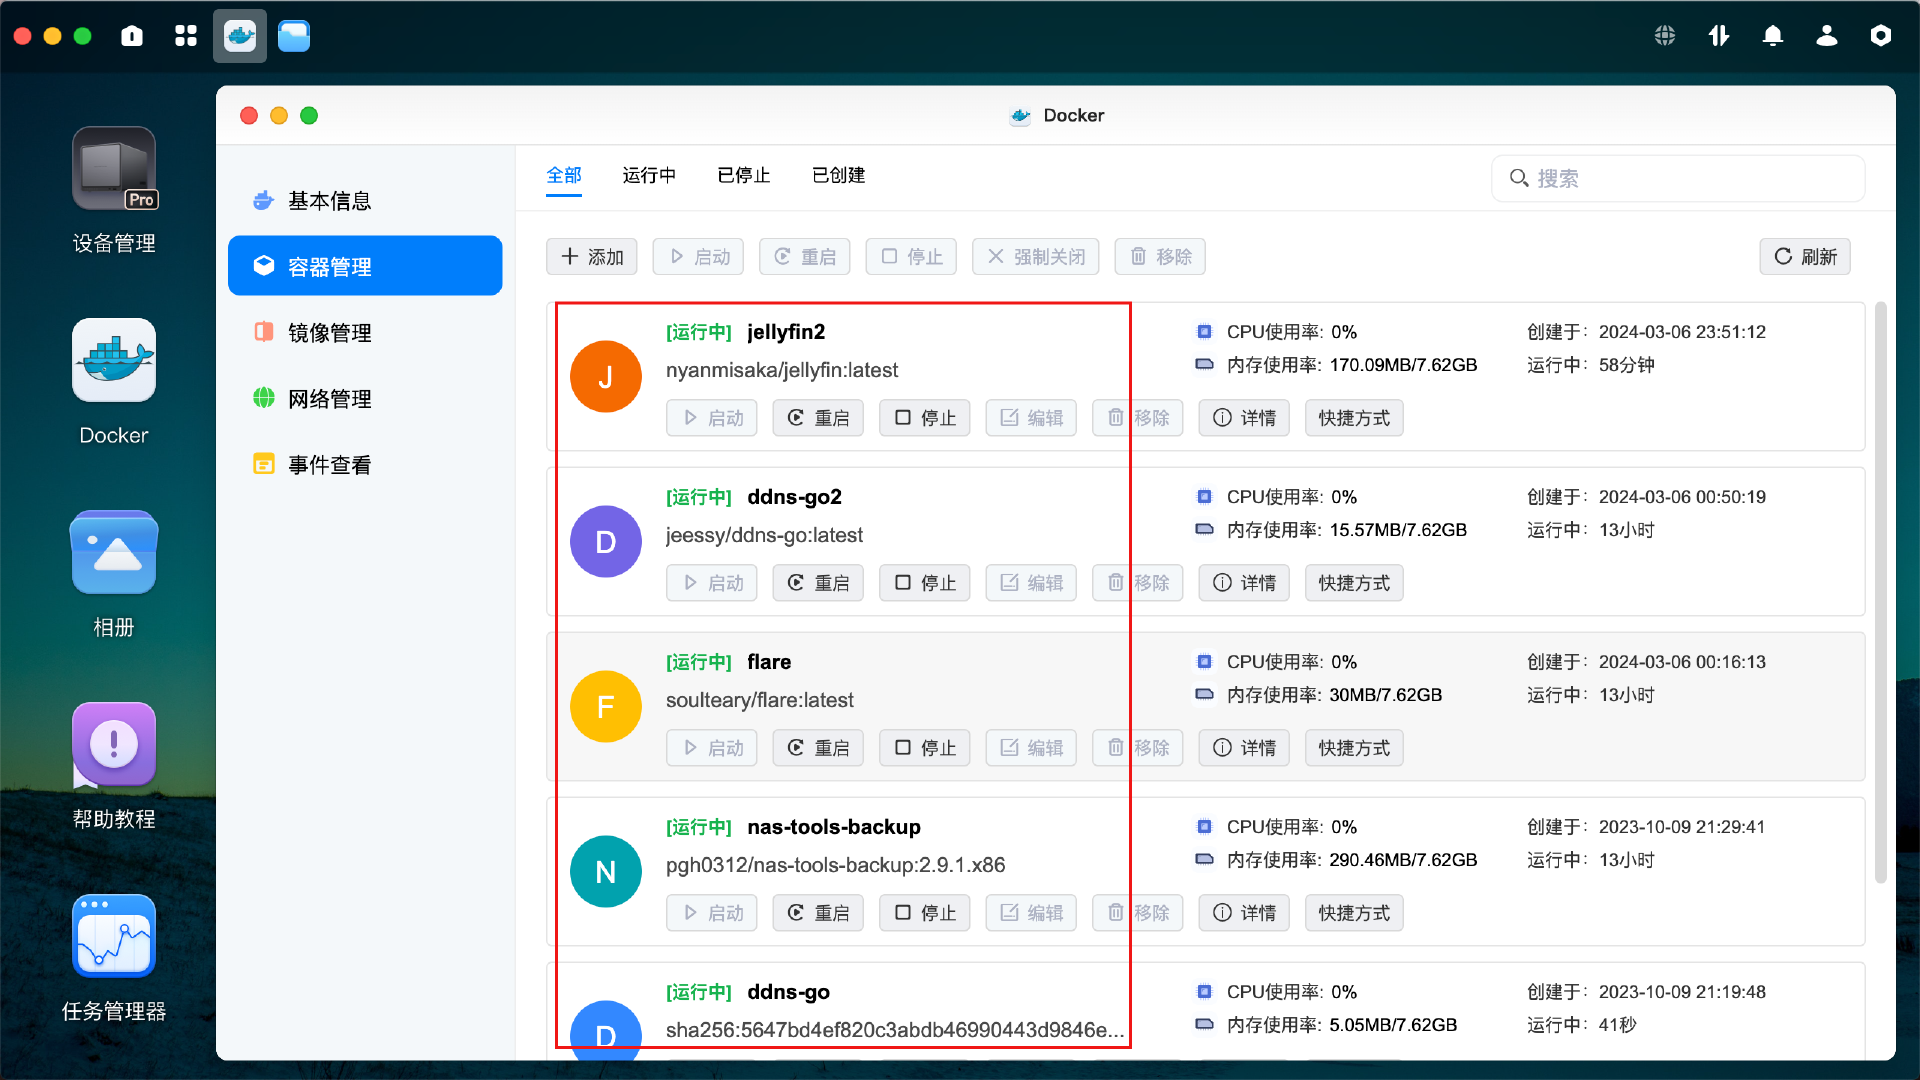Open 基本信息 in the Docker sidebar

328,200
